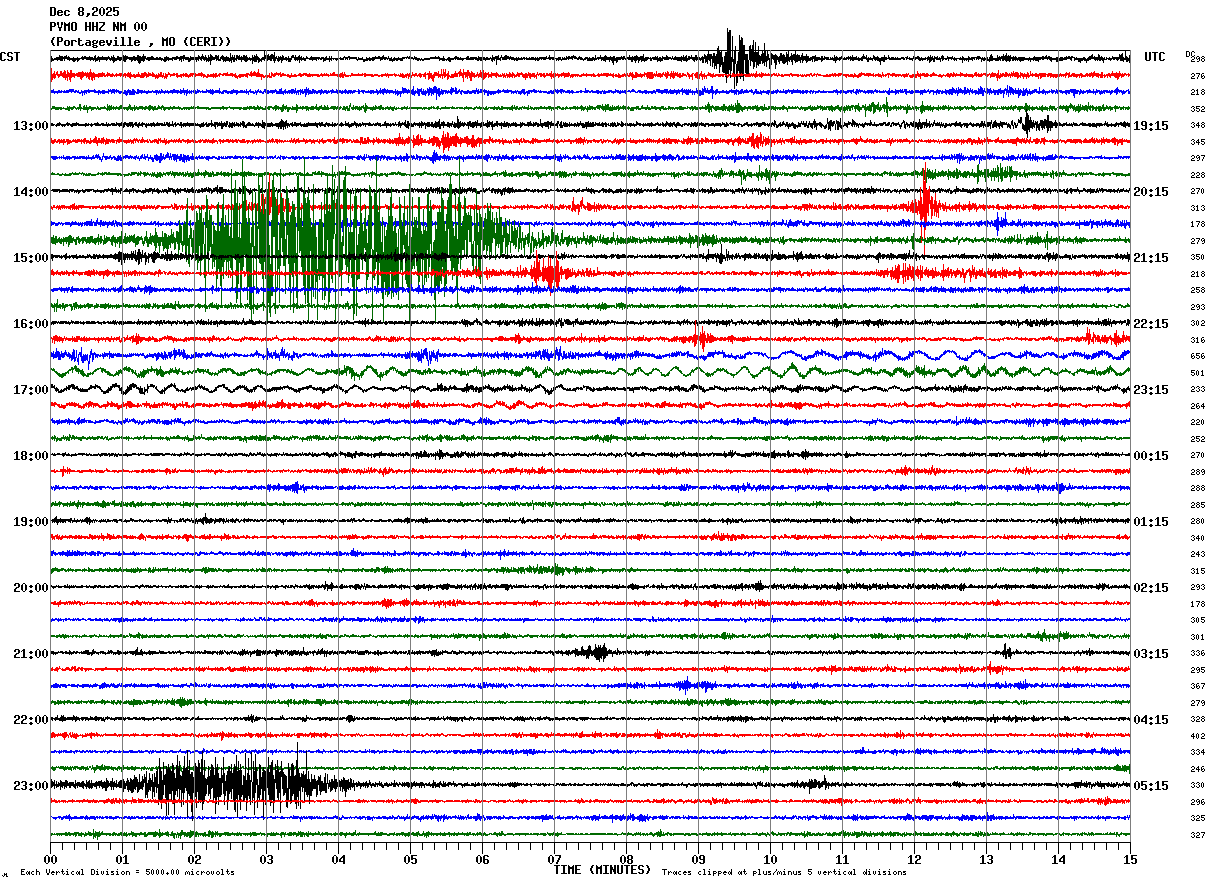This screenshot has width=1210, height=886.
Task: Click the DC offset value 501
Action: [x=1197, y=373]
